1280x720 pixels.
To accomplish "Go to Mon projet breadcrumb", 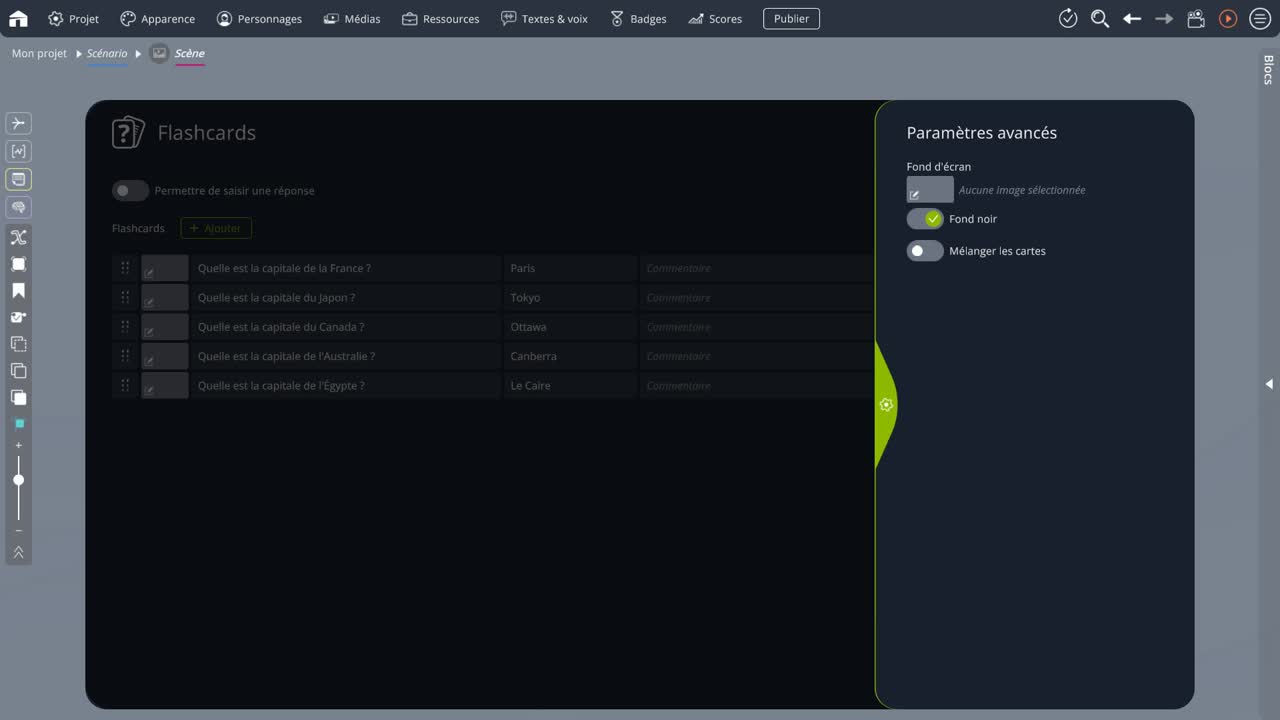I will coord(39,53).
